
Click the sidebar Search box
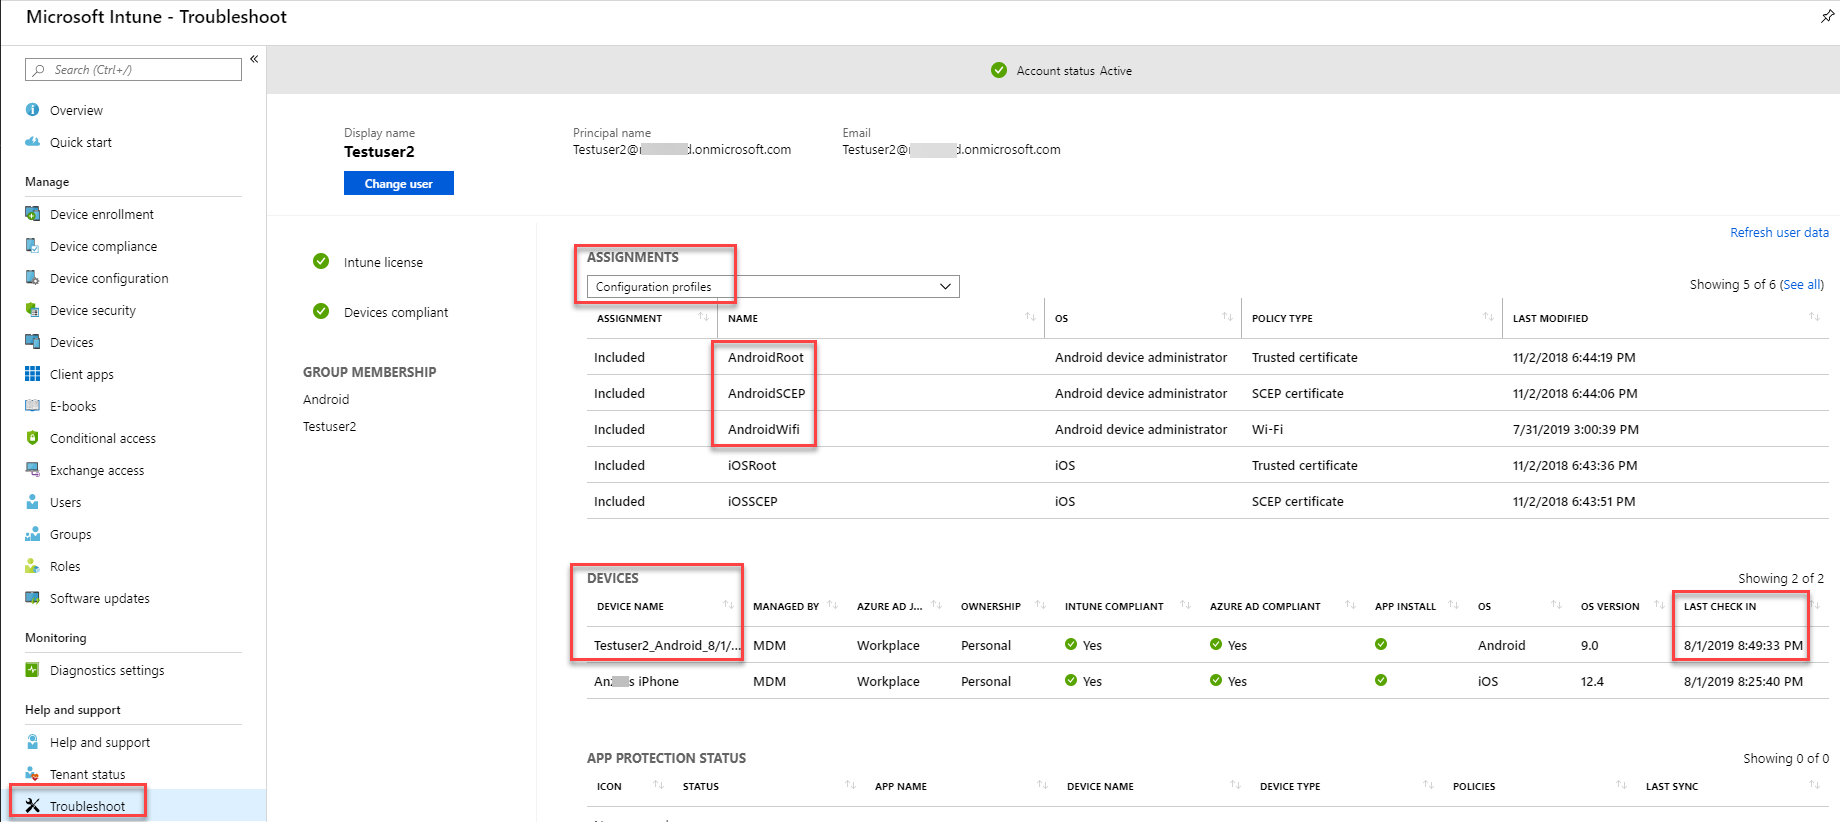pyautogui.click(x=133, y=69)
